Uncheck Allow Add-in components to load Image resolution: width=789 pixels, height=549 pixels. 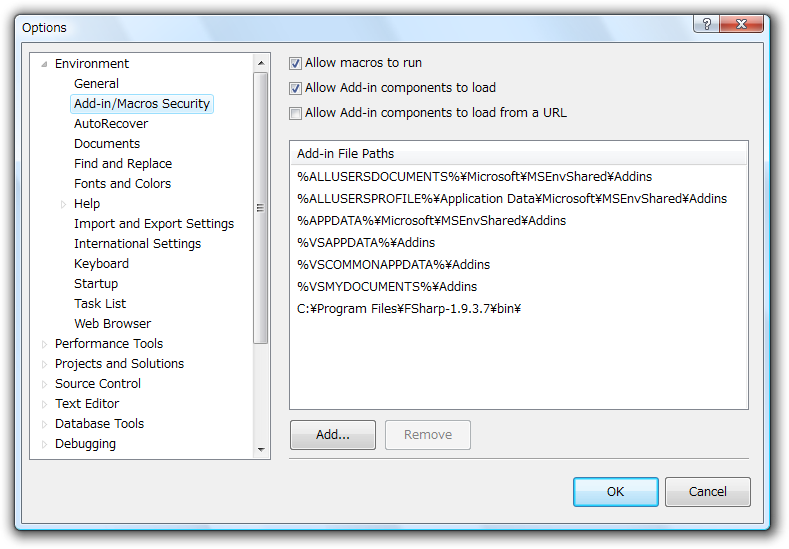tap(295, 88)
